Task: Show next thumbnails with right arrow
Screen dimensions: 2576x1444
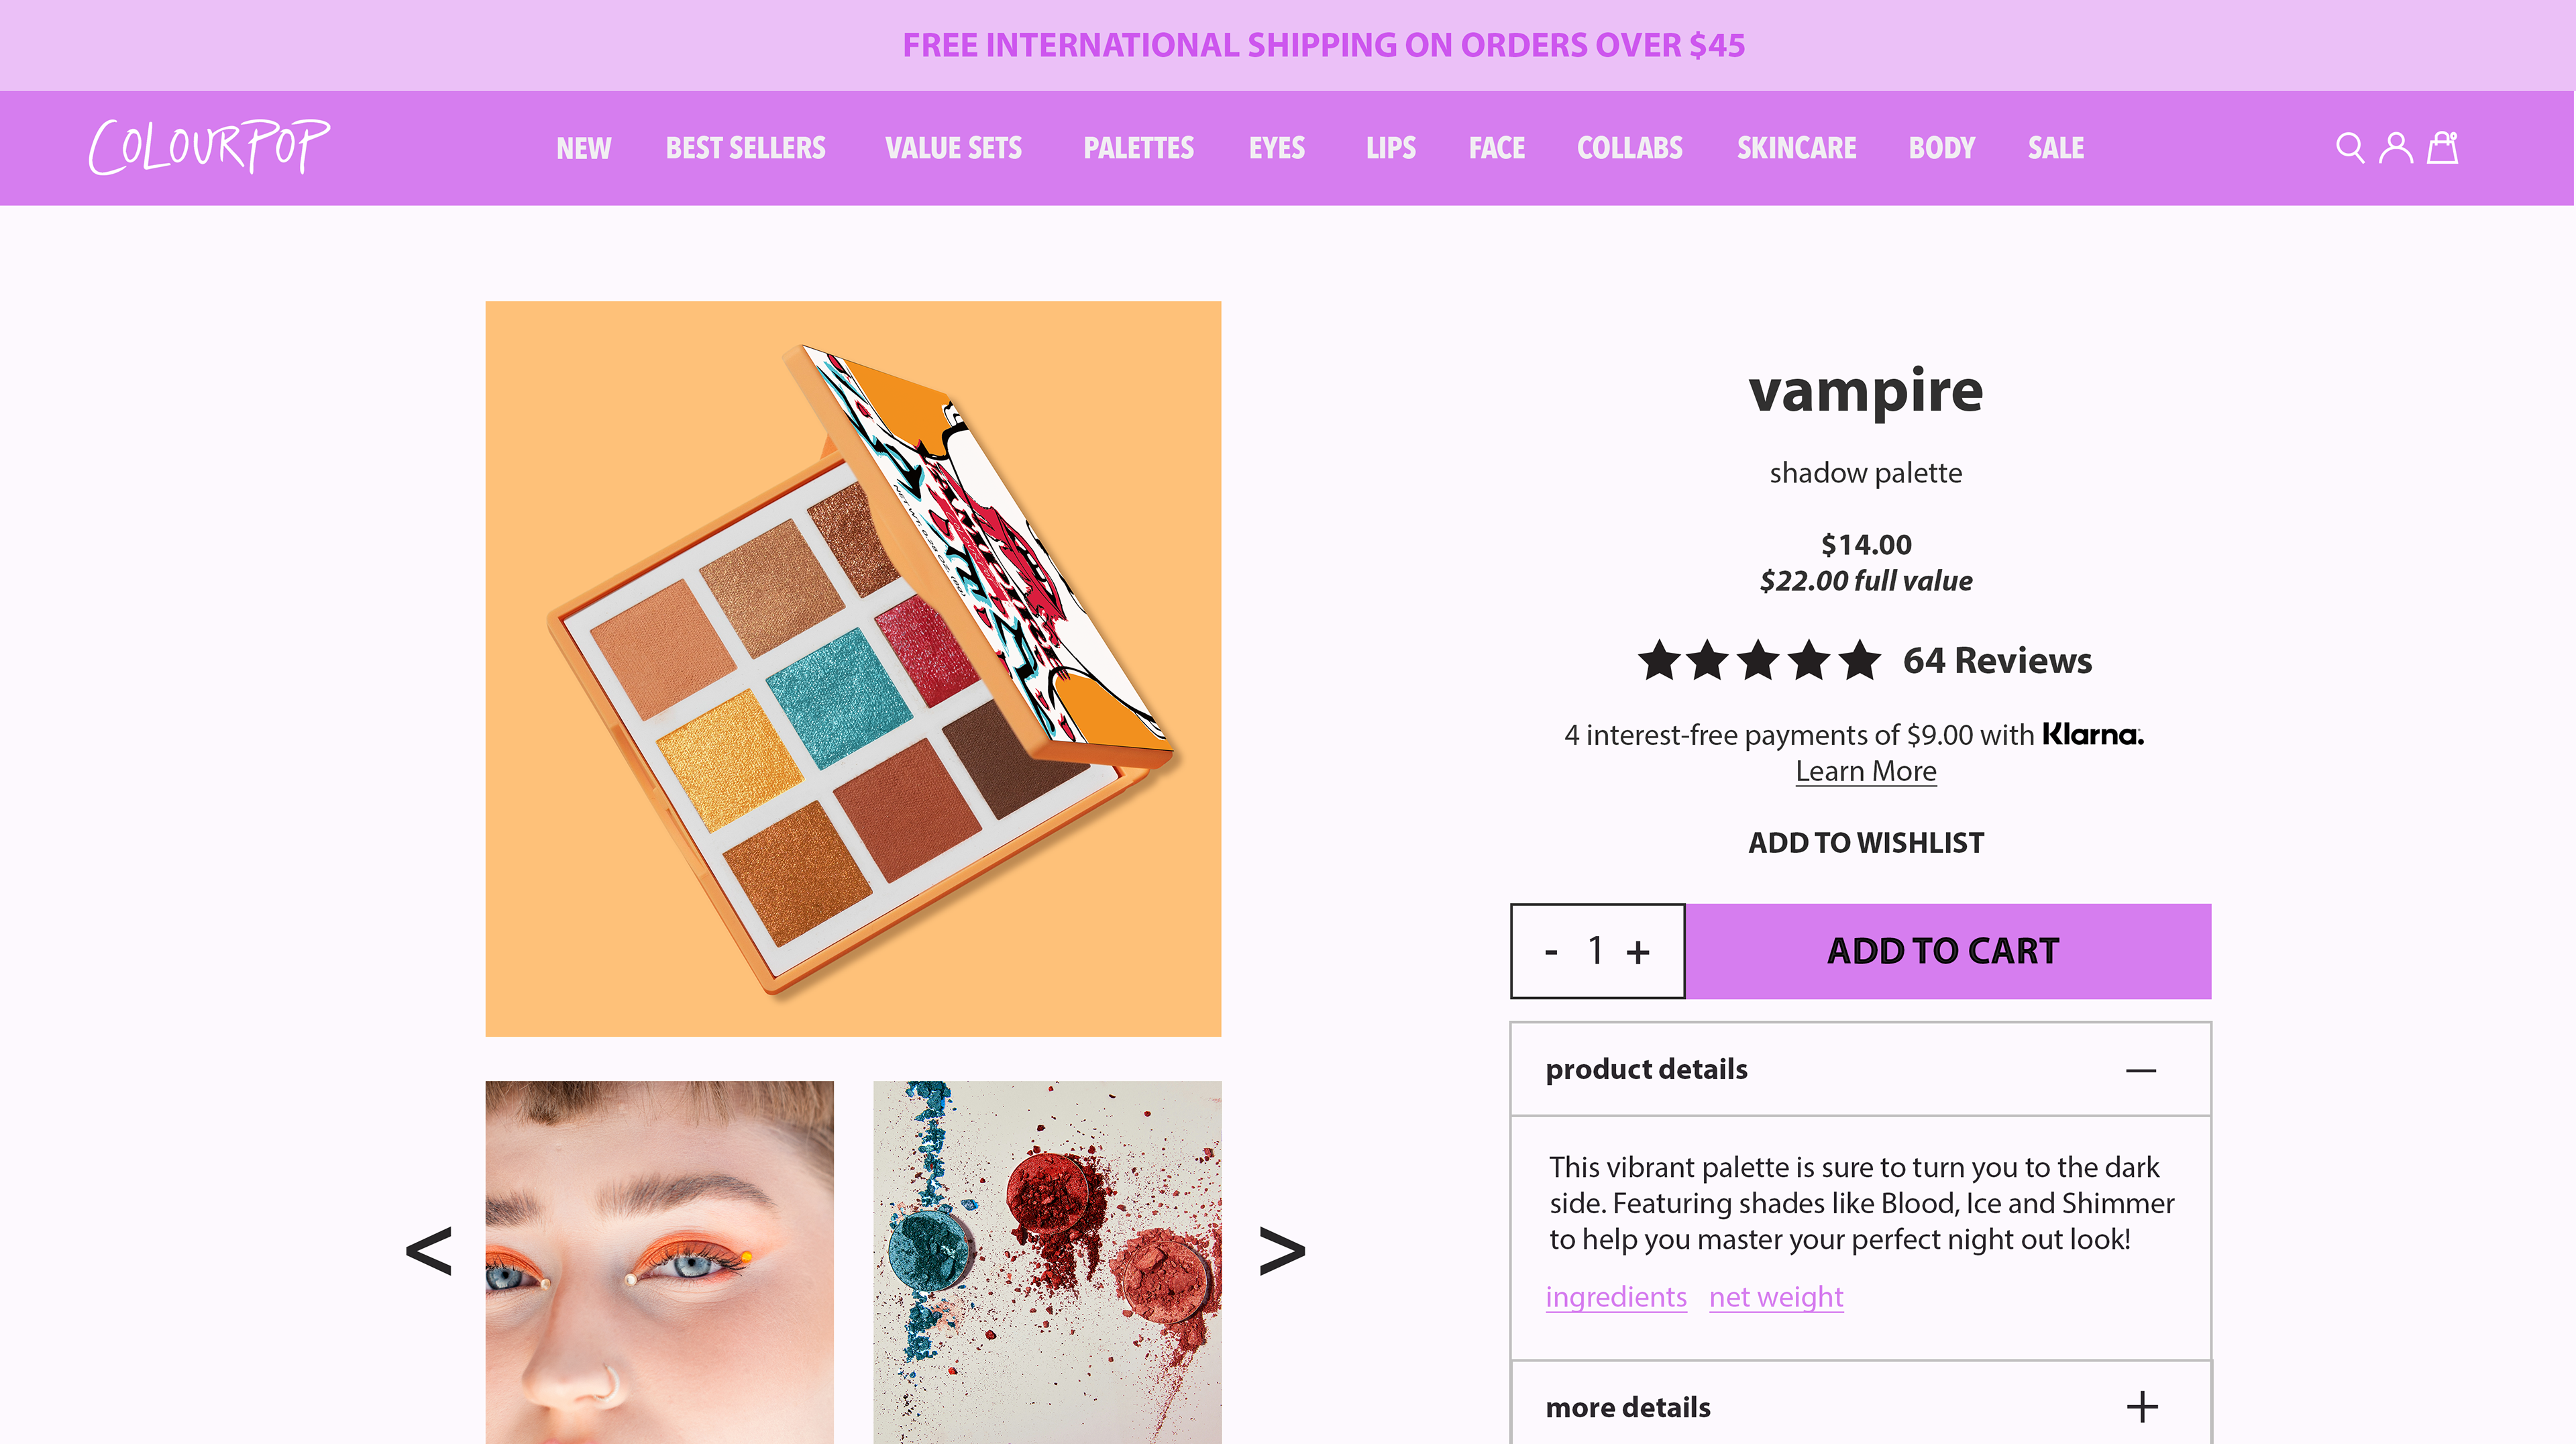Action: [1282, 1250]
